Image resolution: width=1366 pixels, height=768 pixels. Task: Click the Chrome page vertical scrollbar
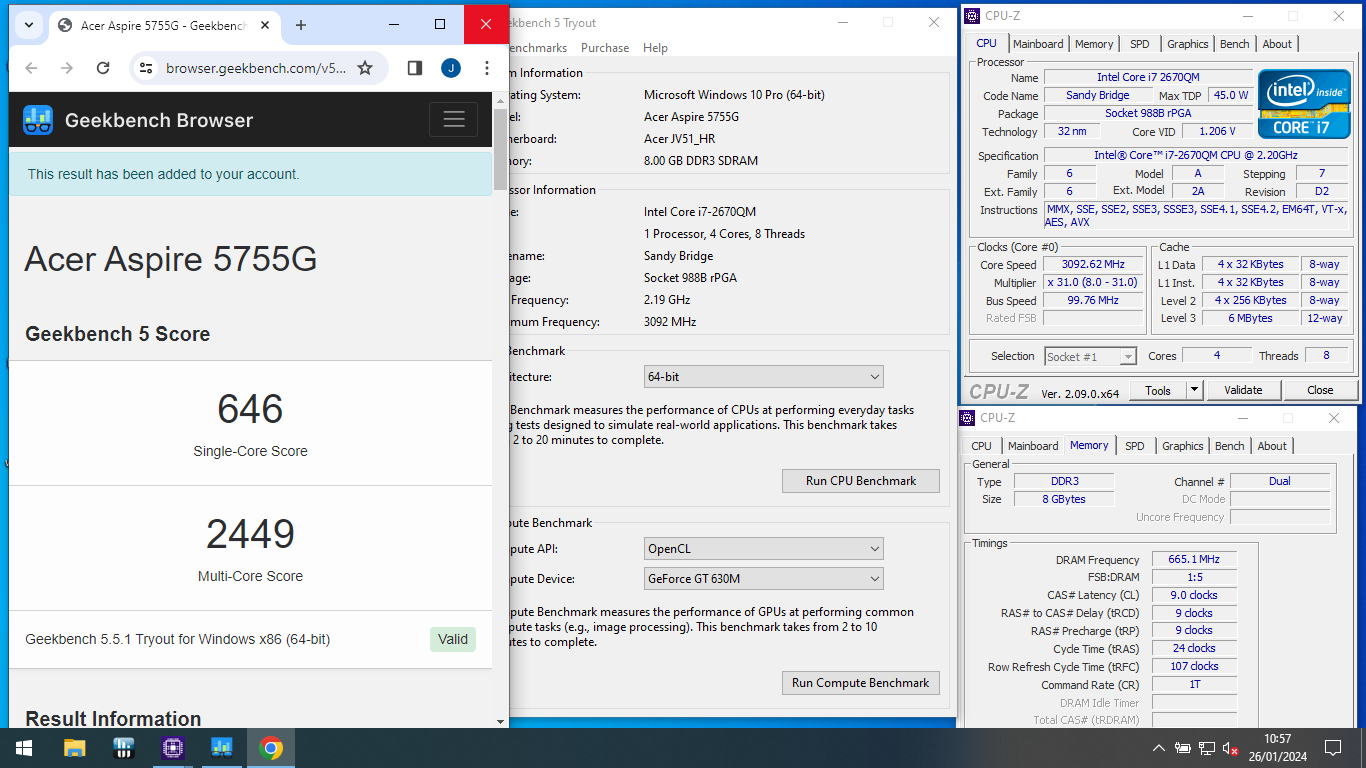click(501, 150)
